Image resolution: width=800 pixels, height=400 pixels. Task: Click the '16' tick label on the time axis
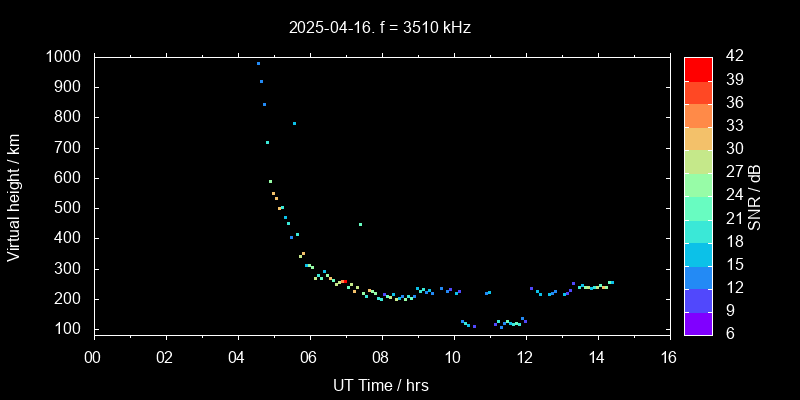(669, 357)
